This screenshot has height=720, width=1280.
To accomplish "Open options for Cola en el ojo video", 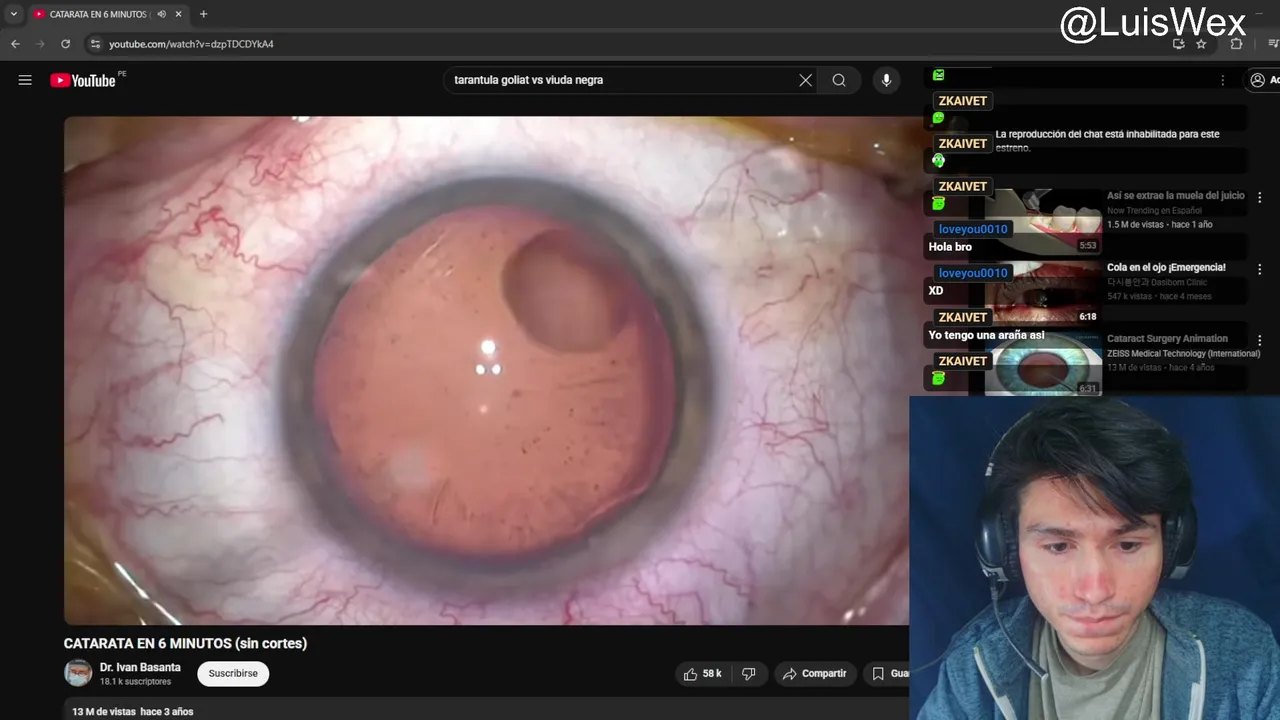I will click(x=1259, y=269).
